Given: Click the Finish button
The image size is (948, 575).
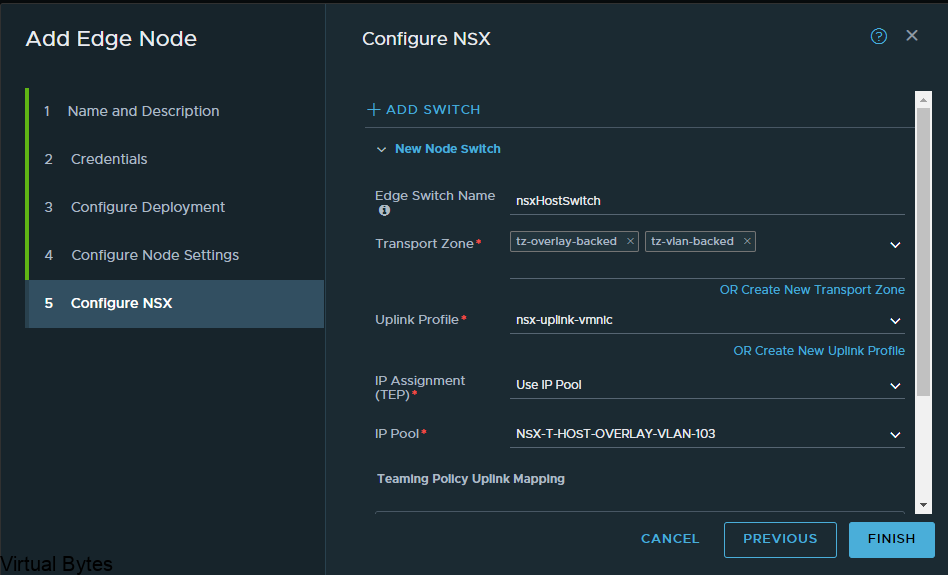Looking at the screenshot, I should click(x=892, y=540).
